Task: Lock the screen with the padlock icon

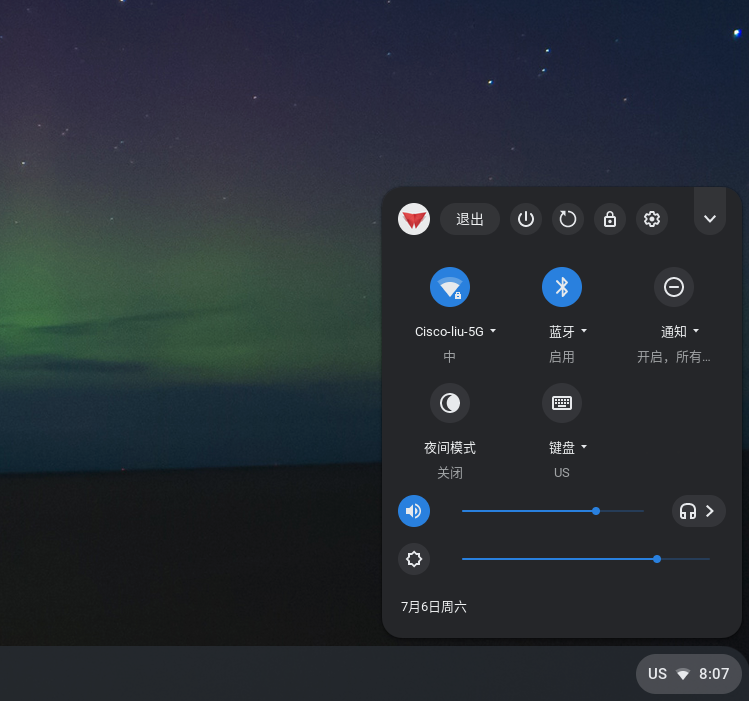Action: (x=610, y=219)
